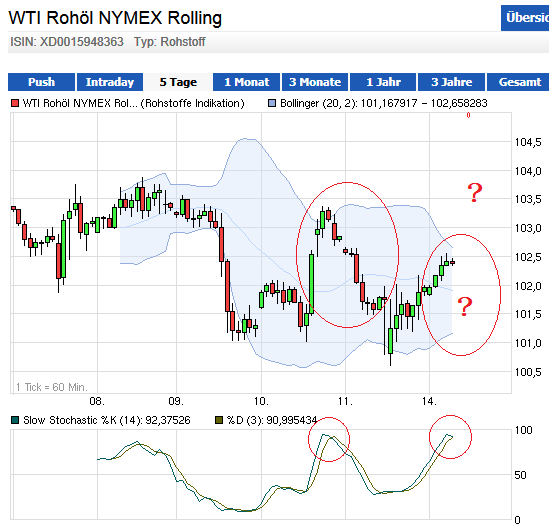The height and width of the screenshot is (526, 549).
Task: Click the ISIN: XD0015948363 text
Action: pyautogui.click(x=67, y=42)
